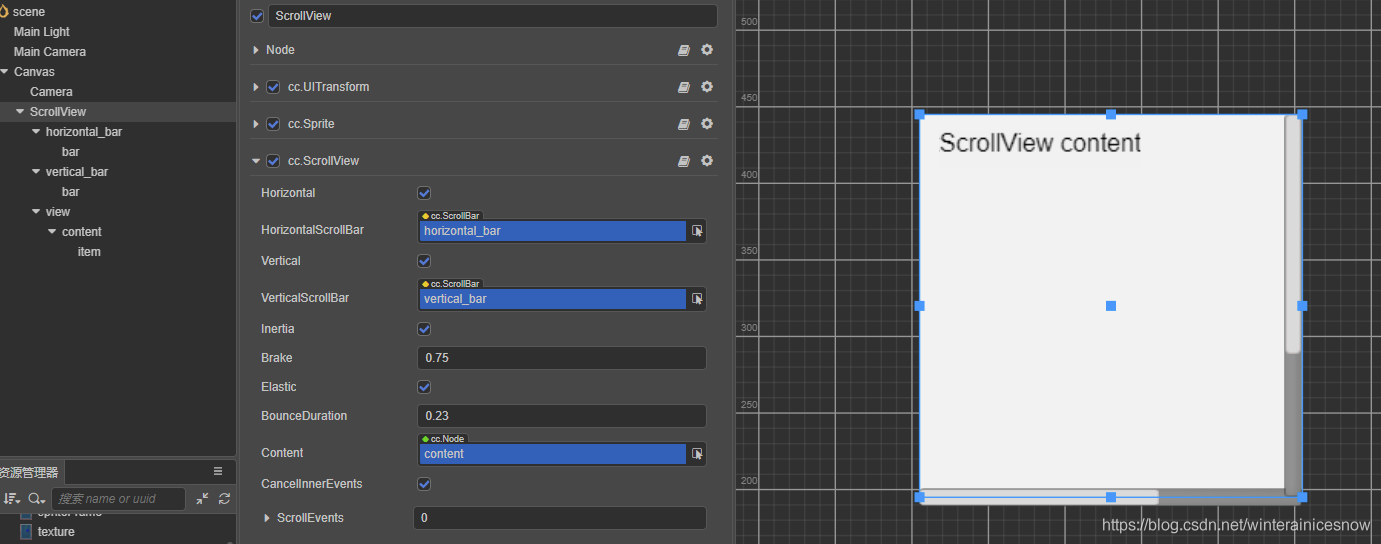Collapse the view node in hierarchy

pos(36,212)
